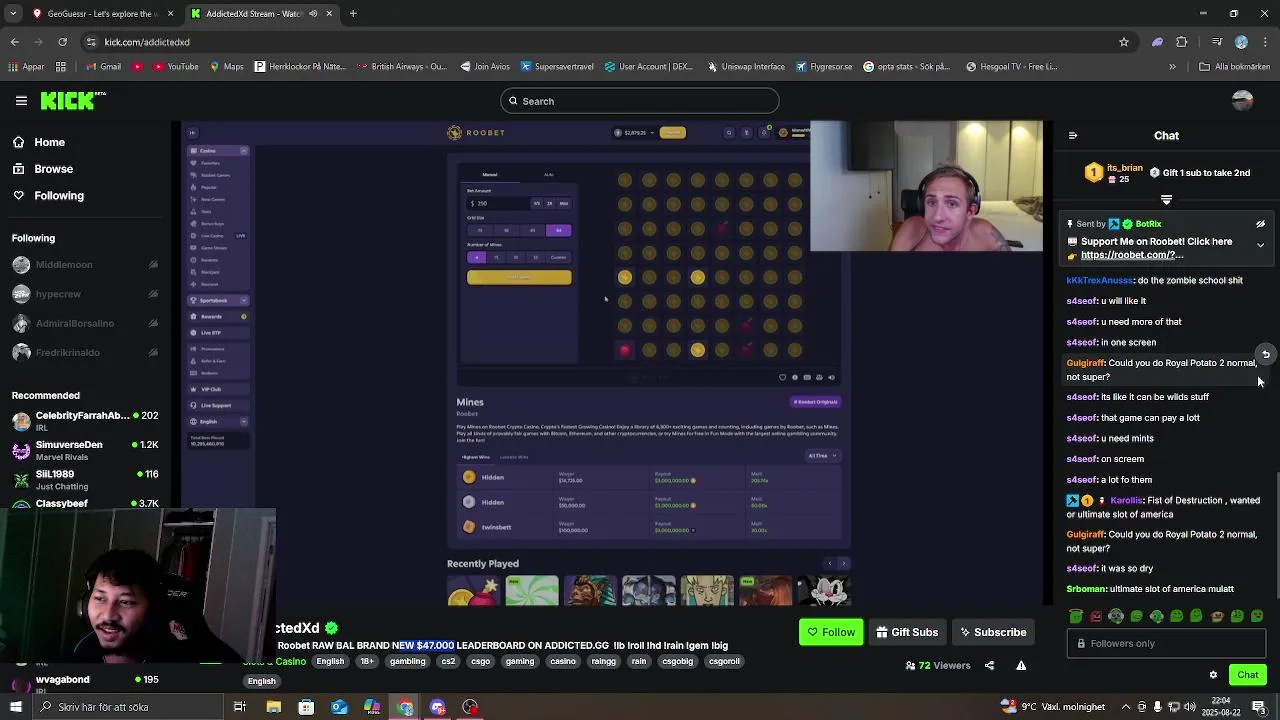Open followed channel hypecrew
Image resolution: width=1280 pixels, height=720 pixels.
(x=85, y=294)
